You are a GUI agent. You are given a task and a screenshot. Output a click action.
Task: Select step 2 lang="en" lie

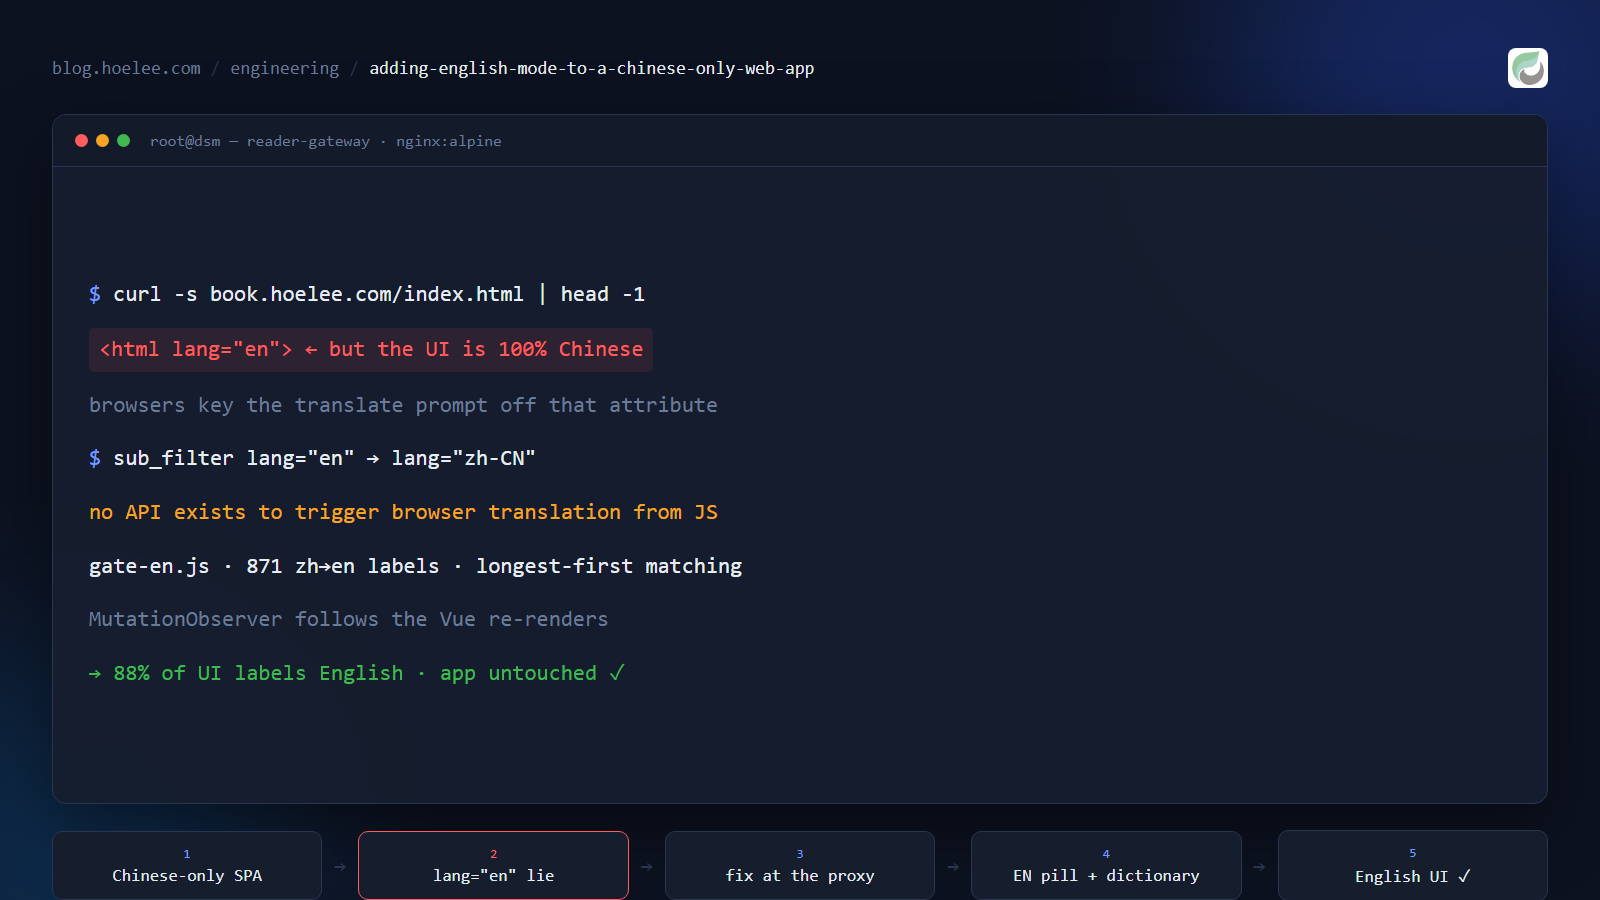[x=493, y=866]
